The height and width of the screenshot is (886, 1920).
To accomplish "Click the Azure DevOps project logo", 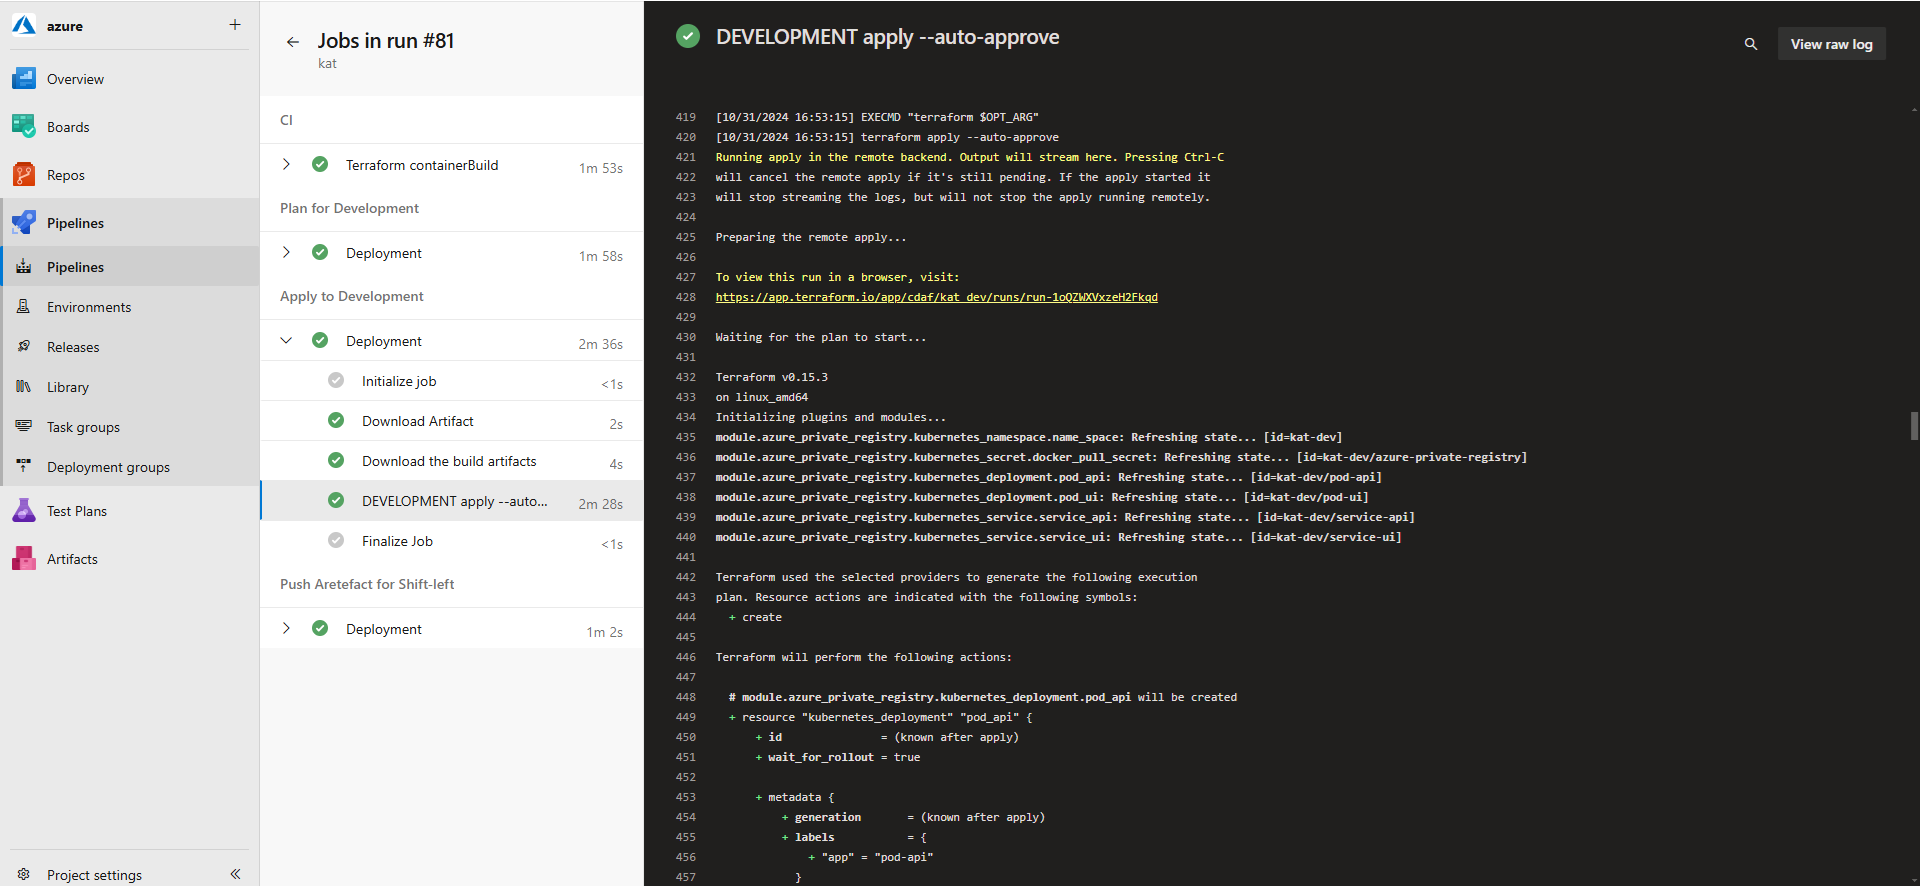I will click(x=24, y=25).
